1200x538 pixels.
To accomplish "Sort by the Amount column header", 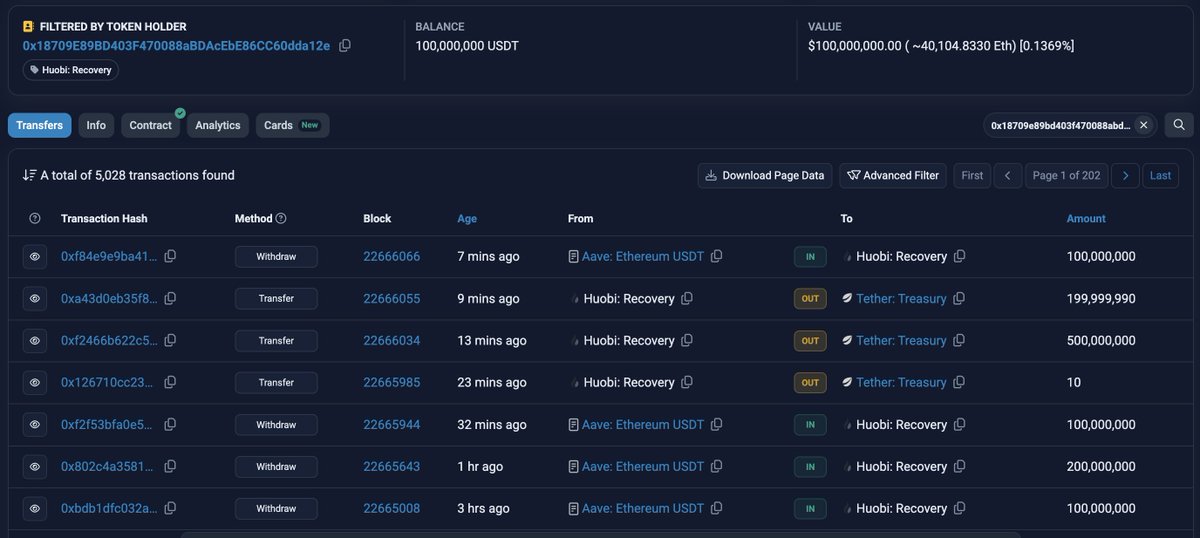I will 1086,218.
